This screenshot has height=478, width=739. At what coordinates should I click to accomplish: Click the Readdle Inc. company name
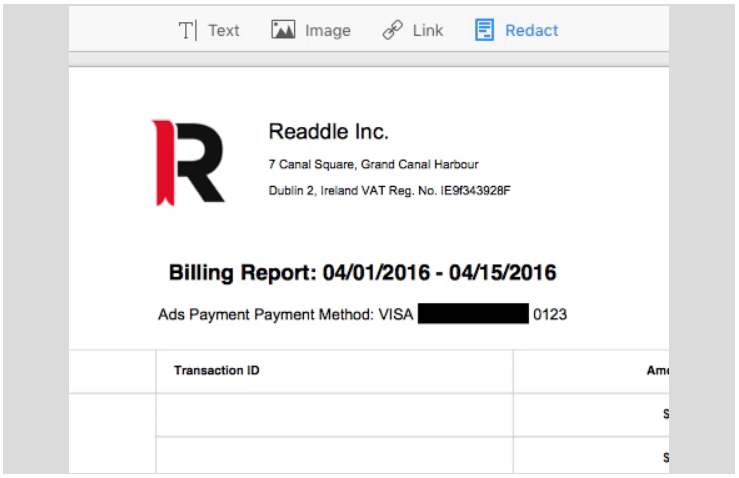(328, 132)
